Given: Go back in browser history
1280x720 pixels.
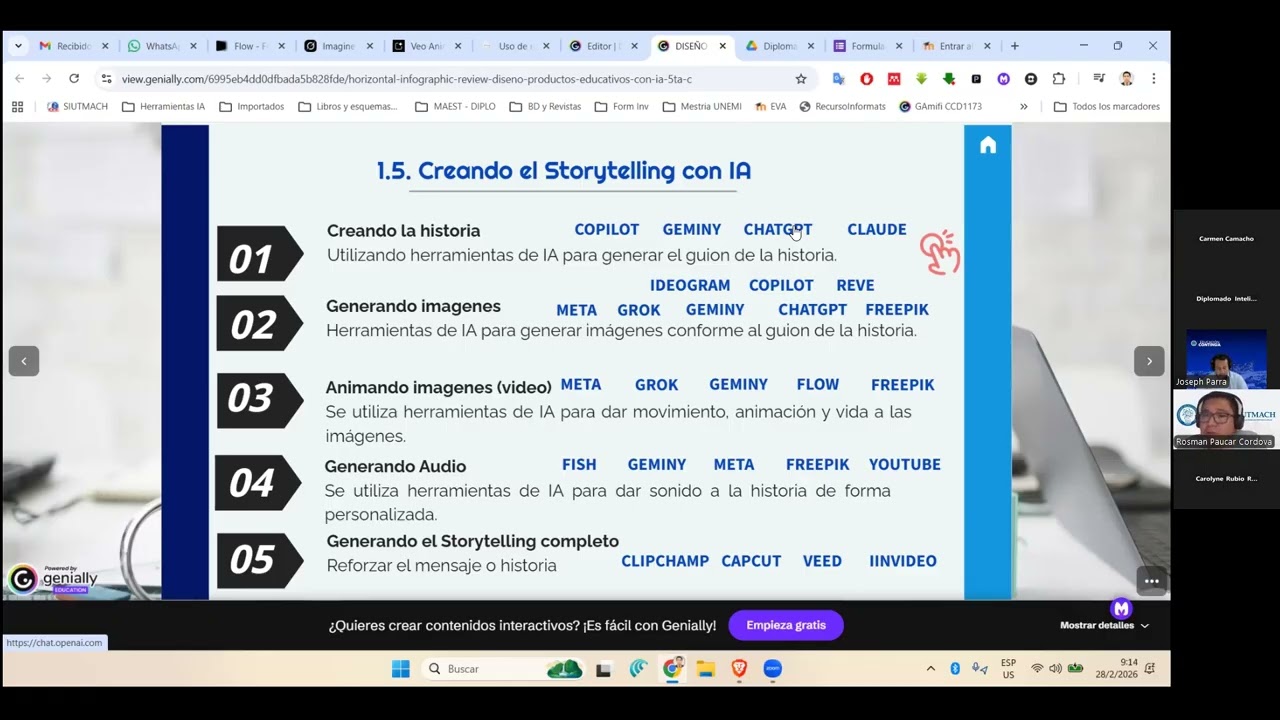Looking at the screenshot, I should pyautogui.click(x=19, y=78).
